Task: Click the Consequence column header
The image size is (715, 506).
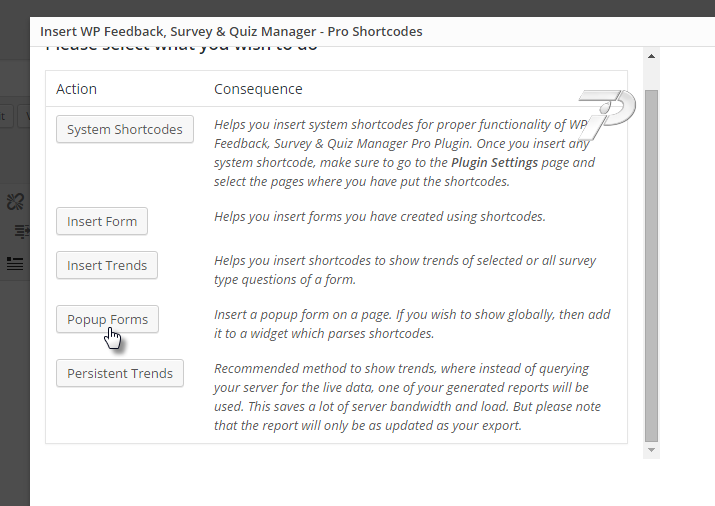Action: point(258,89)
